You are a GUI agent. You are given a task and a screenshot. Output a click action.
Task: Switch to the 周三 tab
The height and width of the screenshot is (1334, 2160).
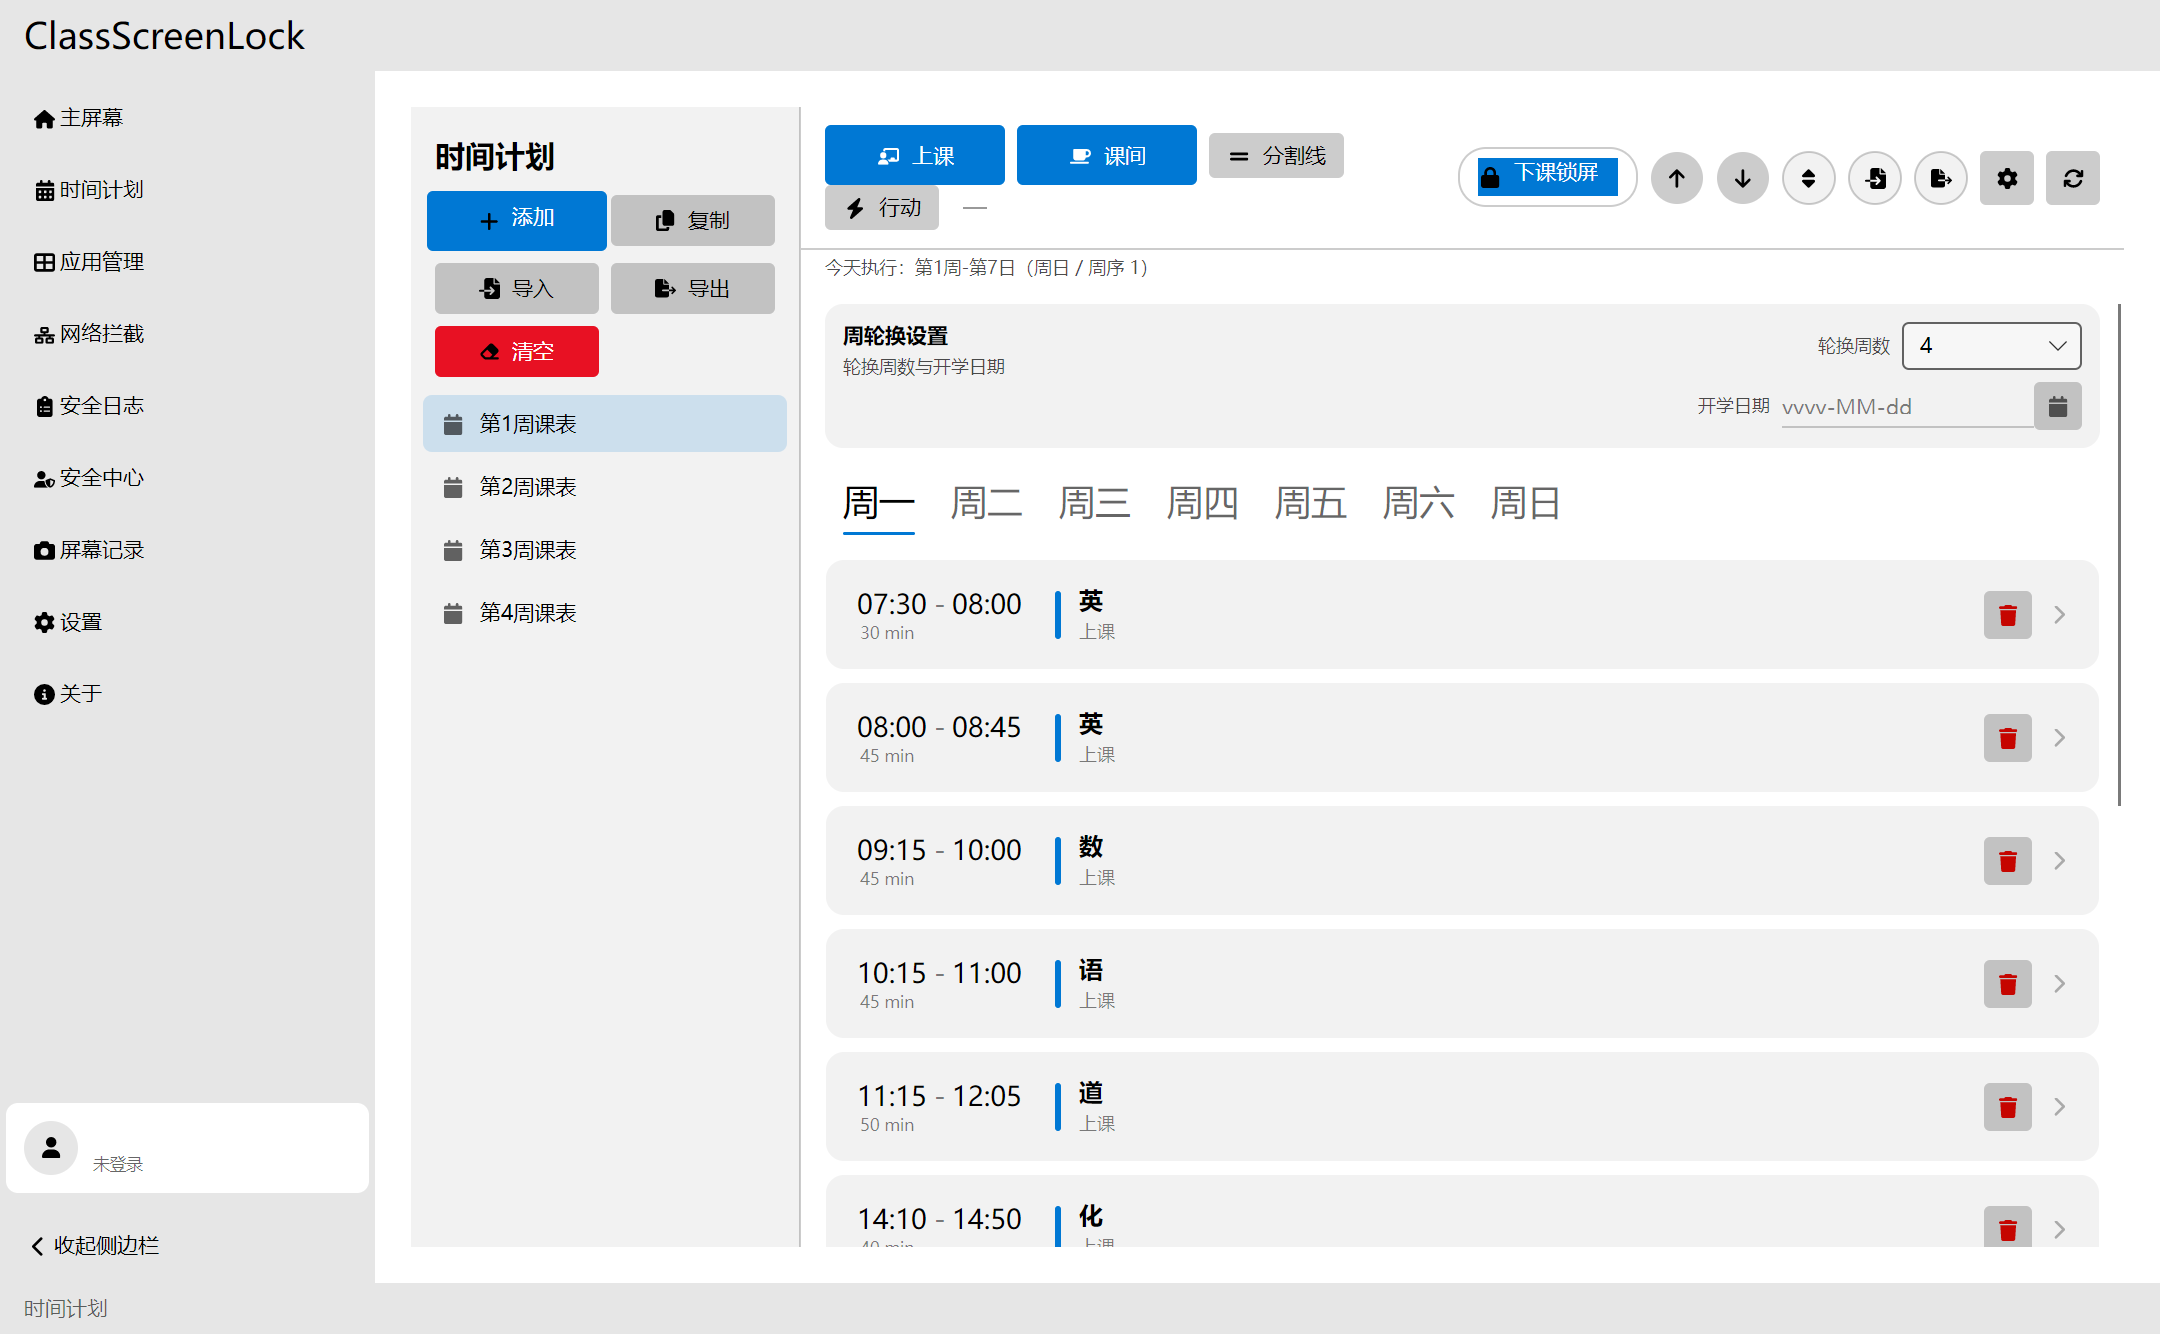point(1094,503)
